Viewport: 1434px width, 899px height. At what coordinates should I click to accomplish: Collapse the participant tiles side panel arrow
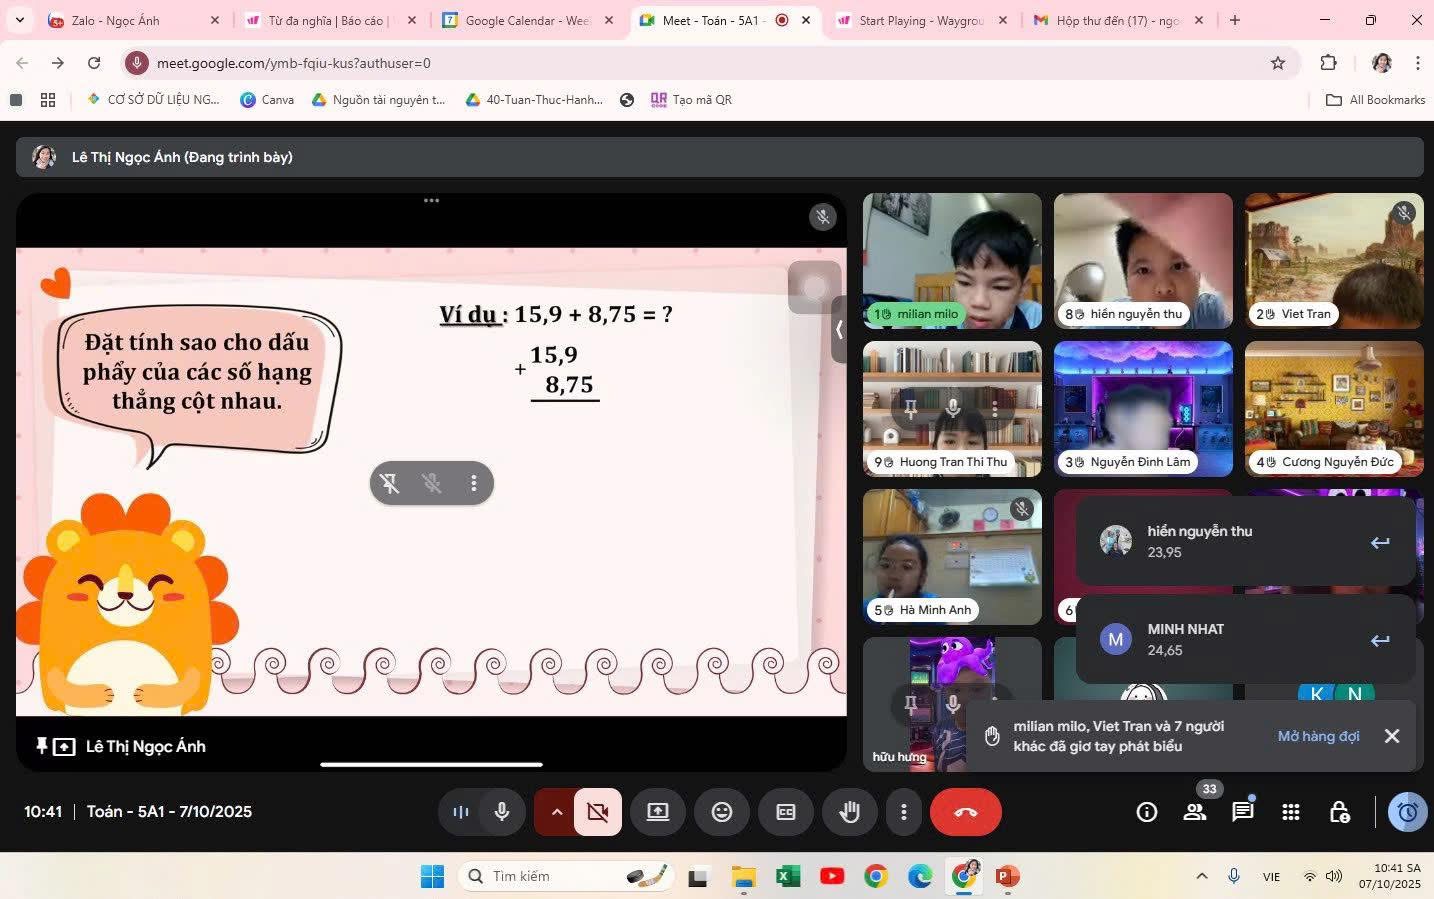tap(839, 329)
